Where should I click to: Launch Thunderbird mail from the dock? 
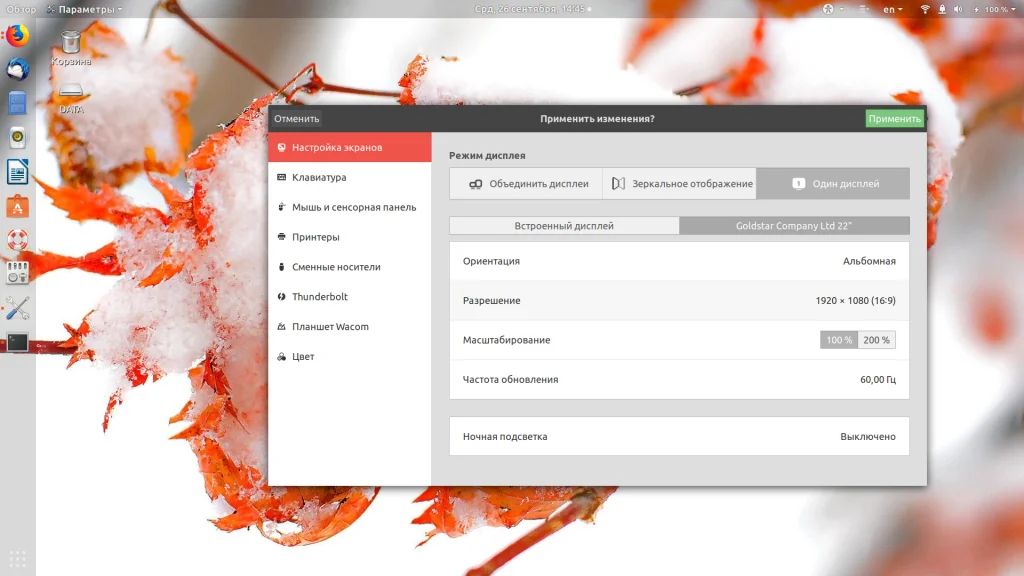[18, 69]
